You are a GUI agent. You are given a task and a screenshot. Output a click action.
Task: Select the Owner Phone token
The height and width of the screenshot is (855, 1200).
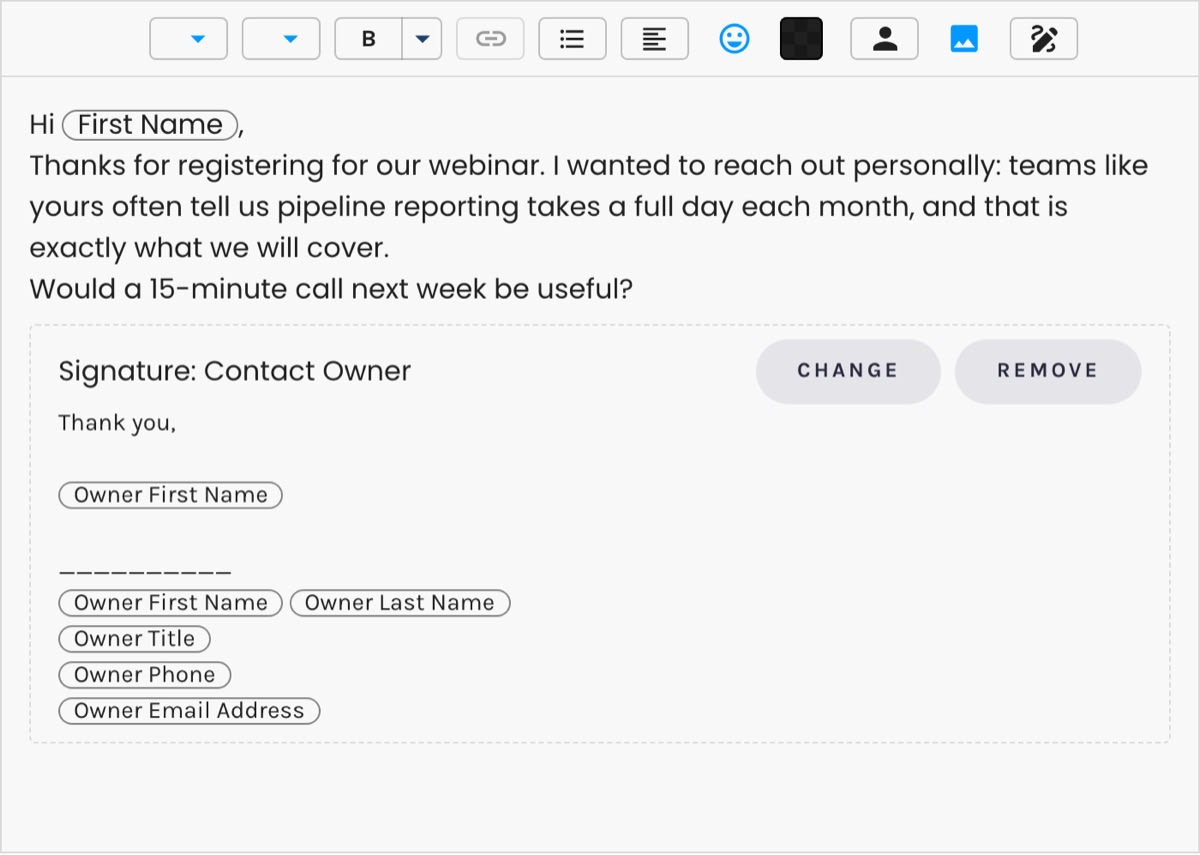[145, 675]
